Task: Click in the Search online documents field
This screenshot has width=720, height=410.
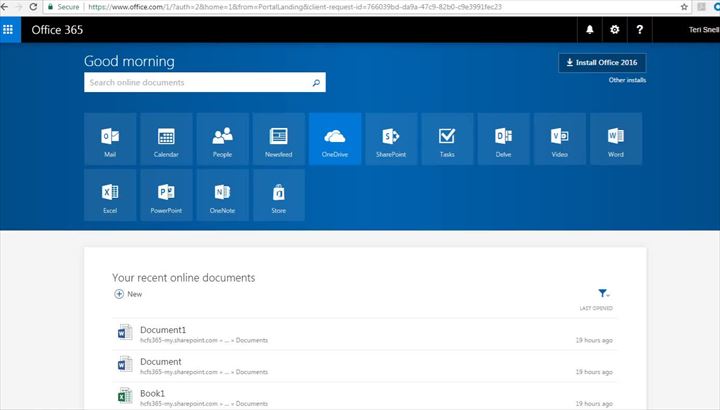Action: tap(198, 83)
